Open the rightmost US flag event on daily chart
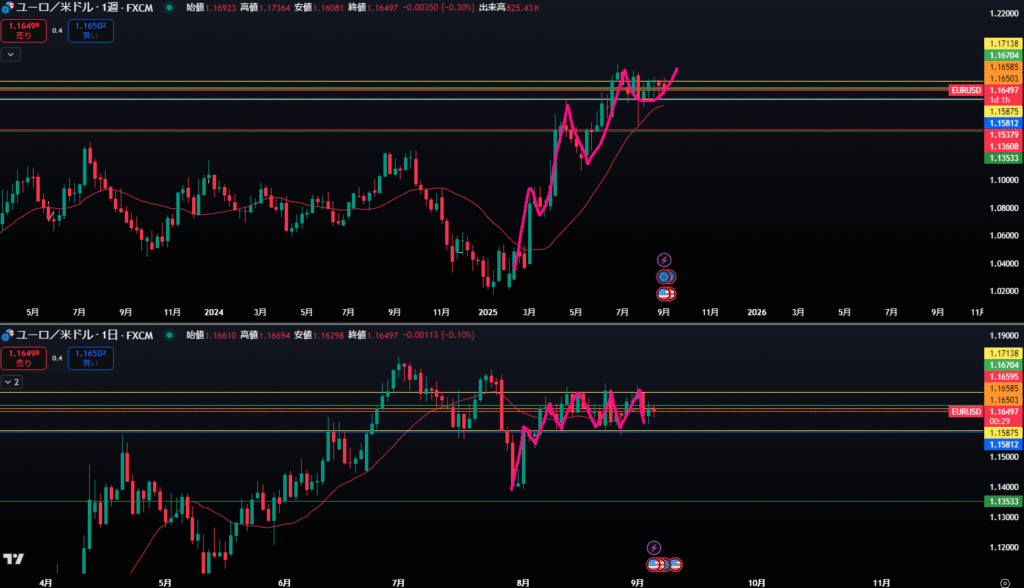The height and width of the screenshot is (588, 1024). [x=675, y=564]
